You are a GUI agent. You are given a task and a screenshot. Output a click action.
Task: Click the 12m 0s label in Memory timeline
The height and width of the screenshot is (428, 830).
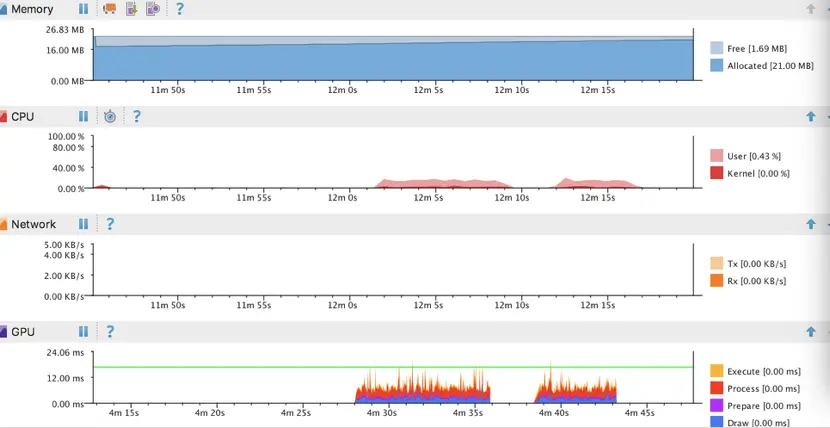click(x=342, y=90)
